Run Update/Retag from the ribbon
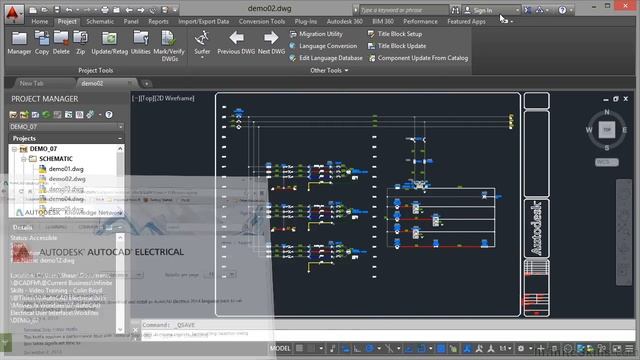 [109, 42]
